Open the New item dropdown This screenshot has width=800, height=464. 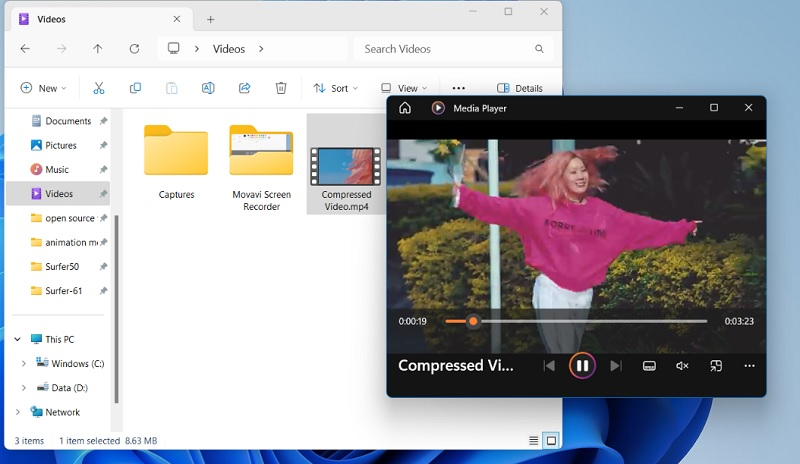click(x=43, y=88)
